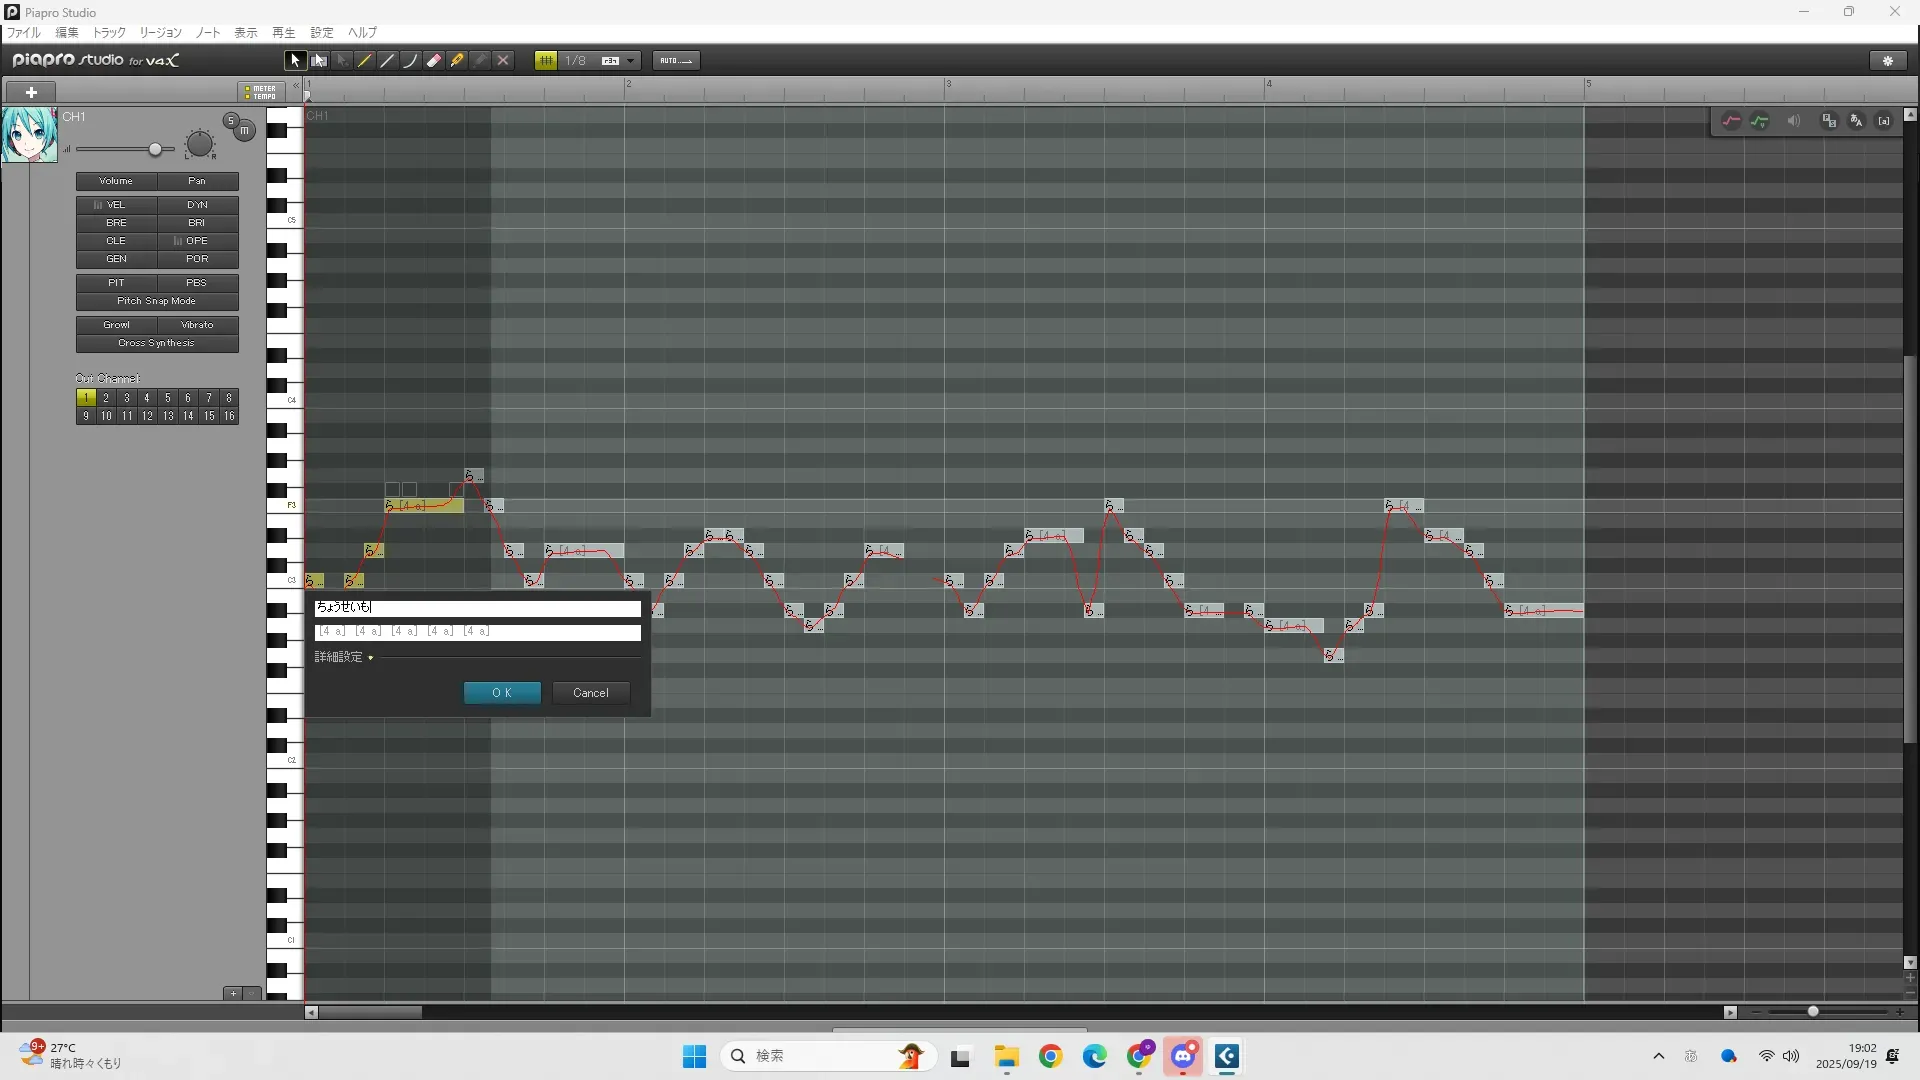This screenshot has height=1080, width=1920.
Task: Click the lyric language あA icon
Action: click(1856, 121)
